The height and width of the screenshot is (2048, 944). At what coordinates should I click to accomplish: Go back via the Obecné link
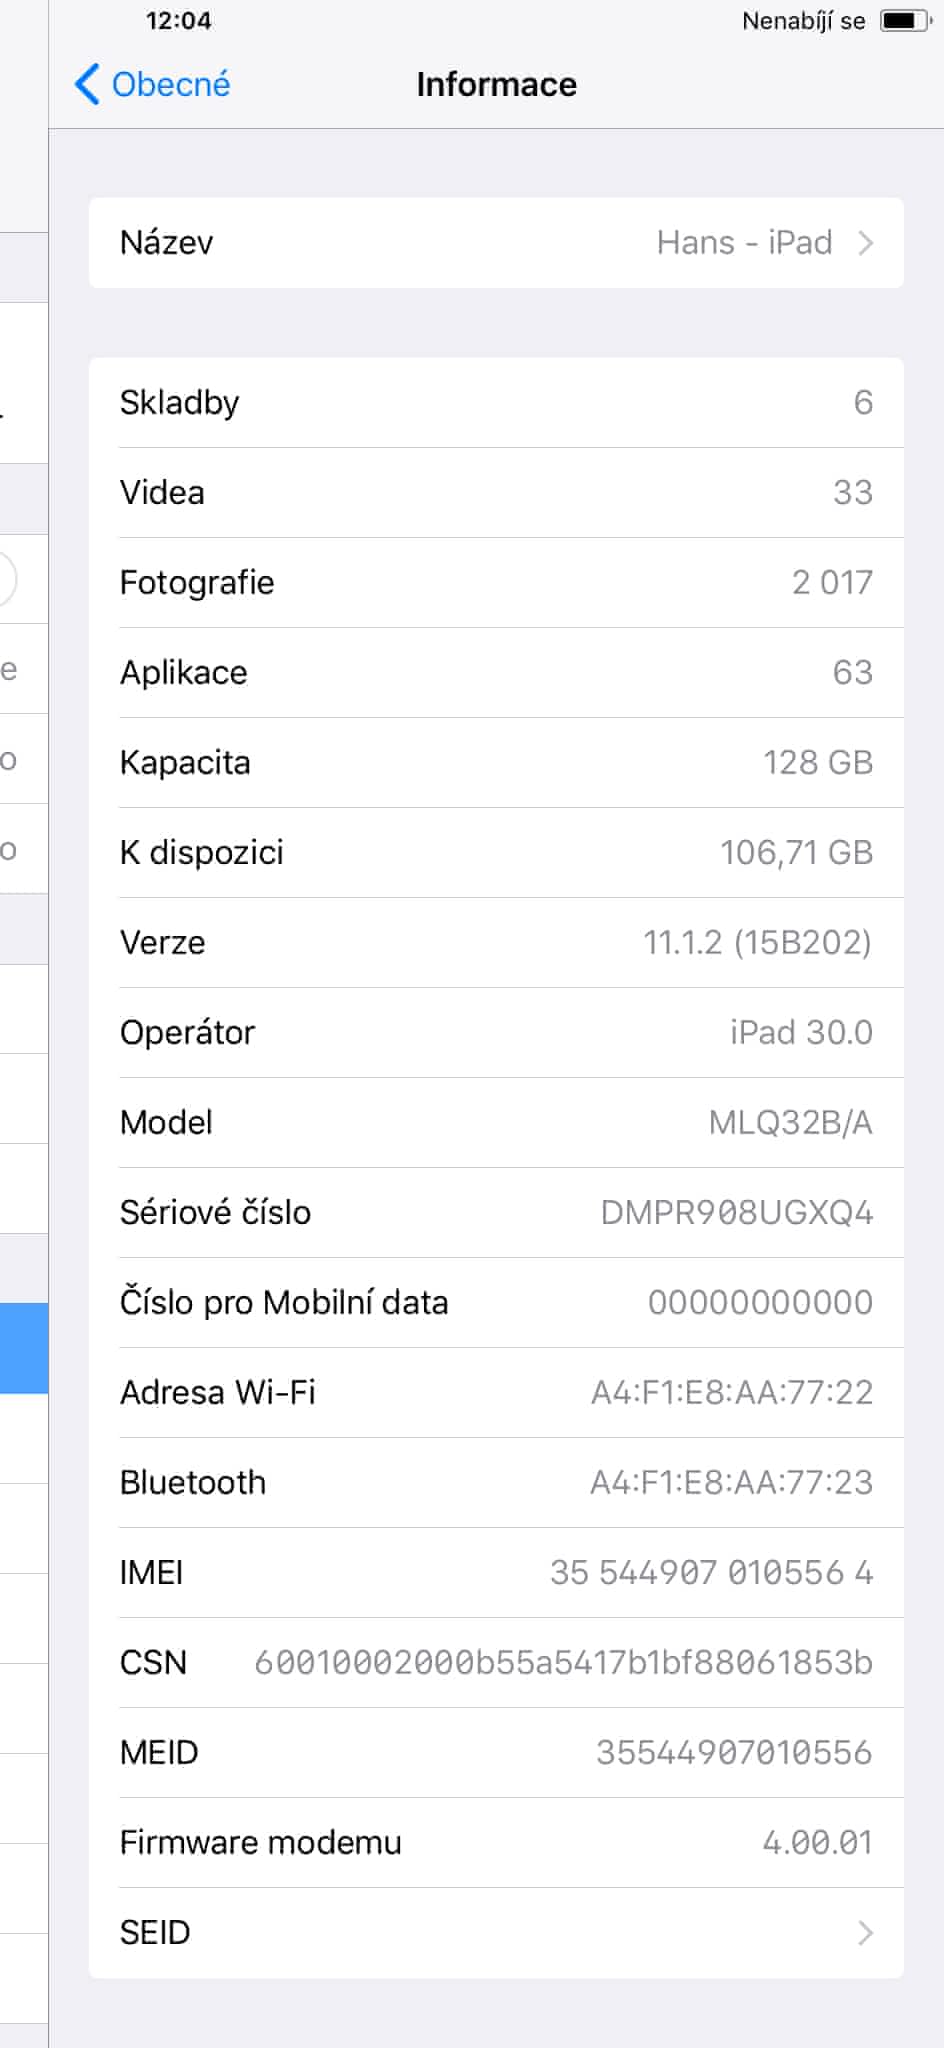(170, 84)
